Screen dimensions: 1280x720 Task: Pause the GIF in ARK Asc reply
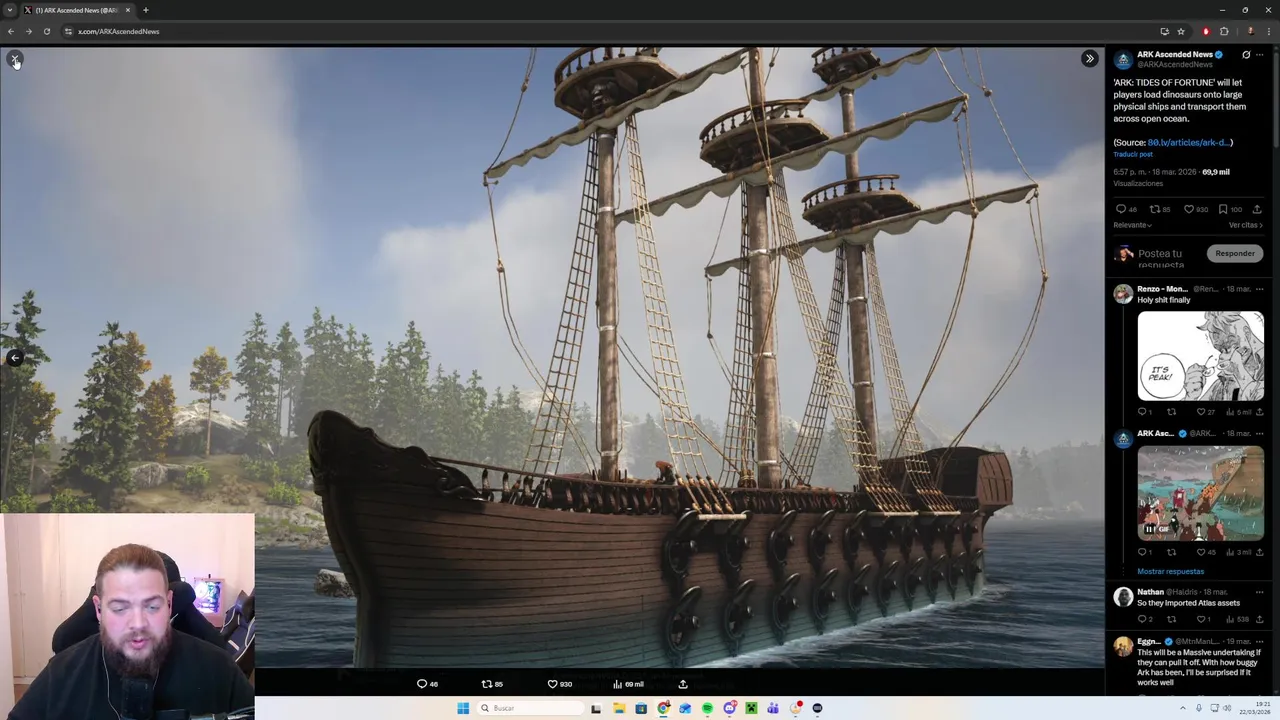tap(1150, 529)
